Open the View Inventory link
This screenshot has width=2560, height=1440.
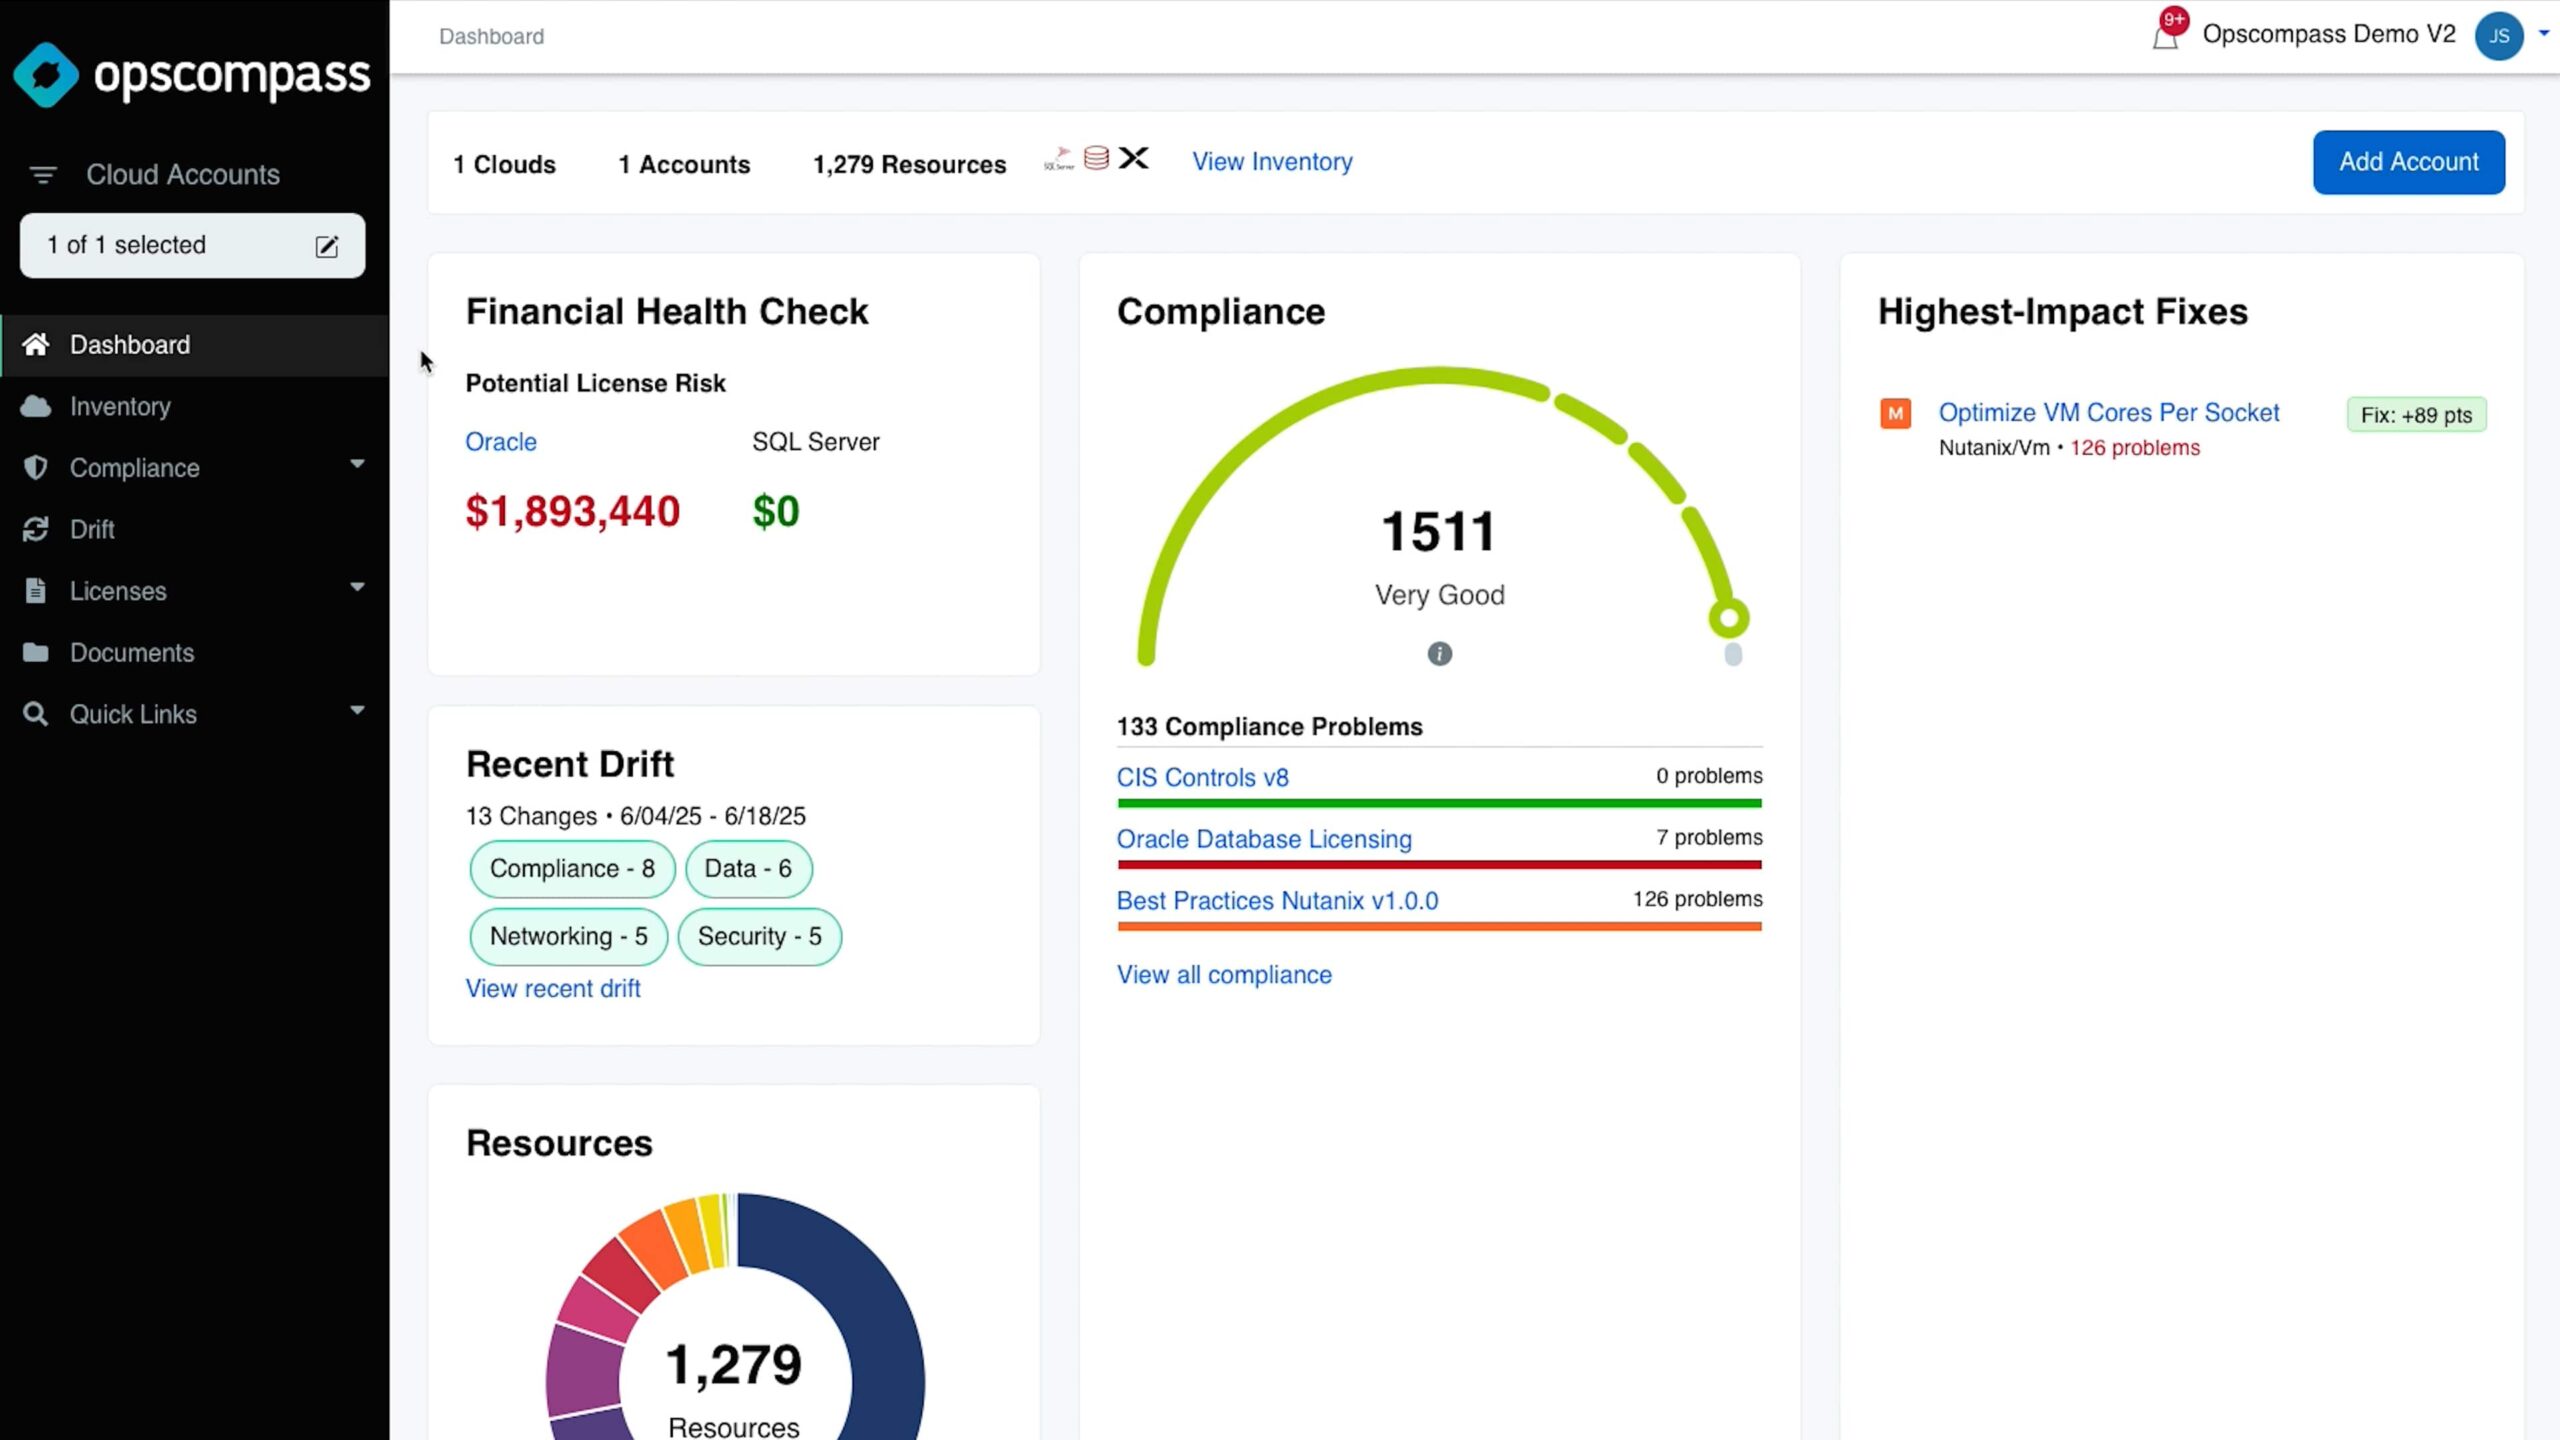pos(1272,162)
